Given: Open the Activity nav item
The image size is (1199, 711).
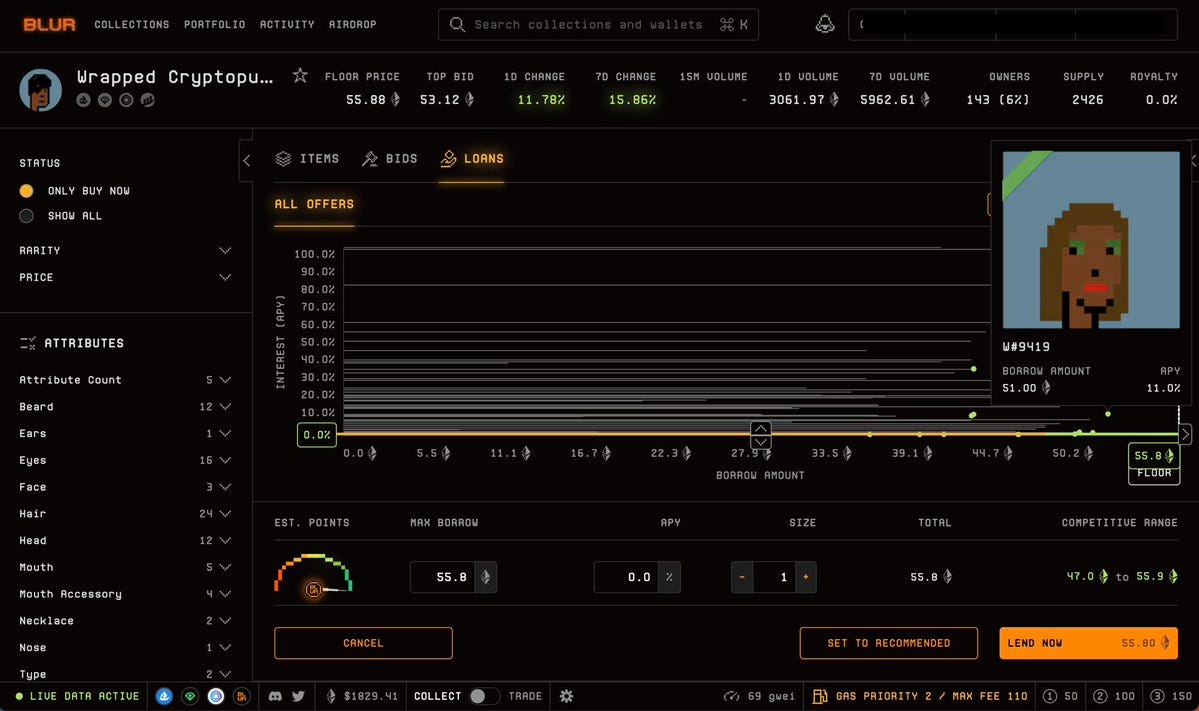Looking at the screenshot, I should [287, 24].
